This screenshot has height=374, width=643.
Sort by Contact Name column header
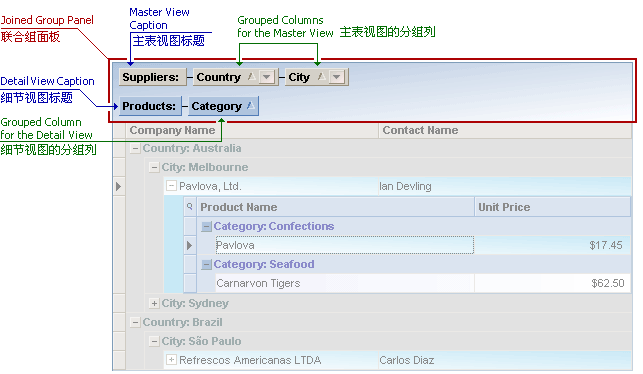click(x=505, y=130)
